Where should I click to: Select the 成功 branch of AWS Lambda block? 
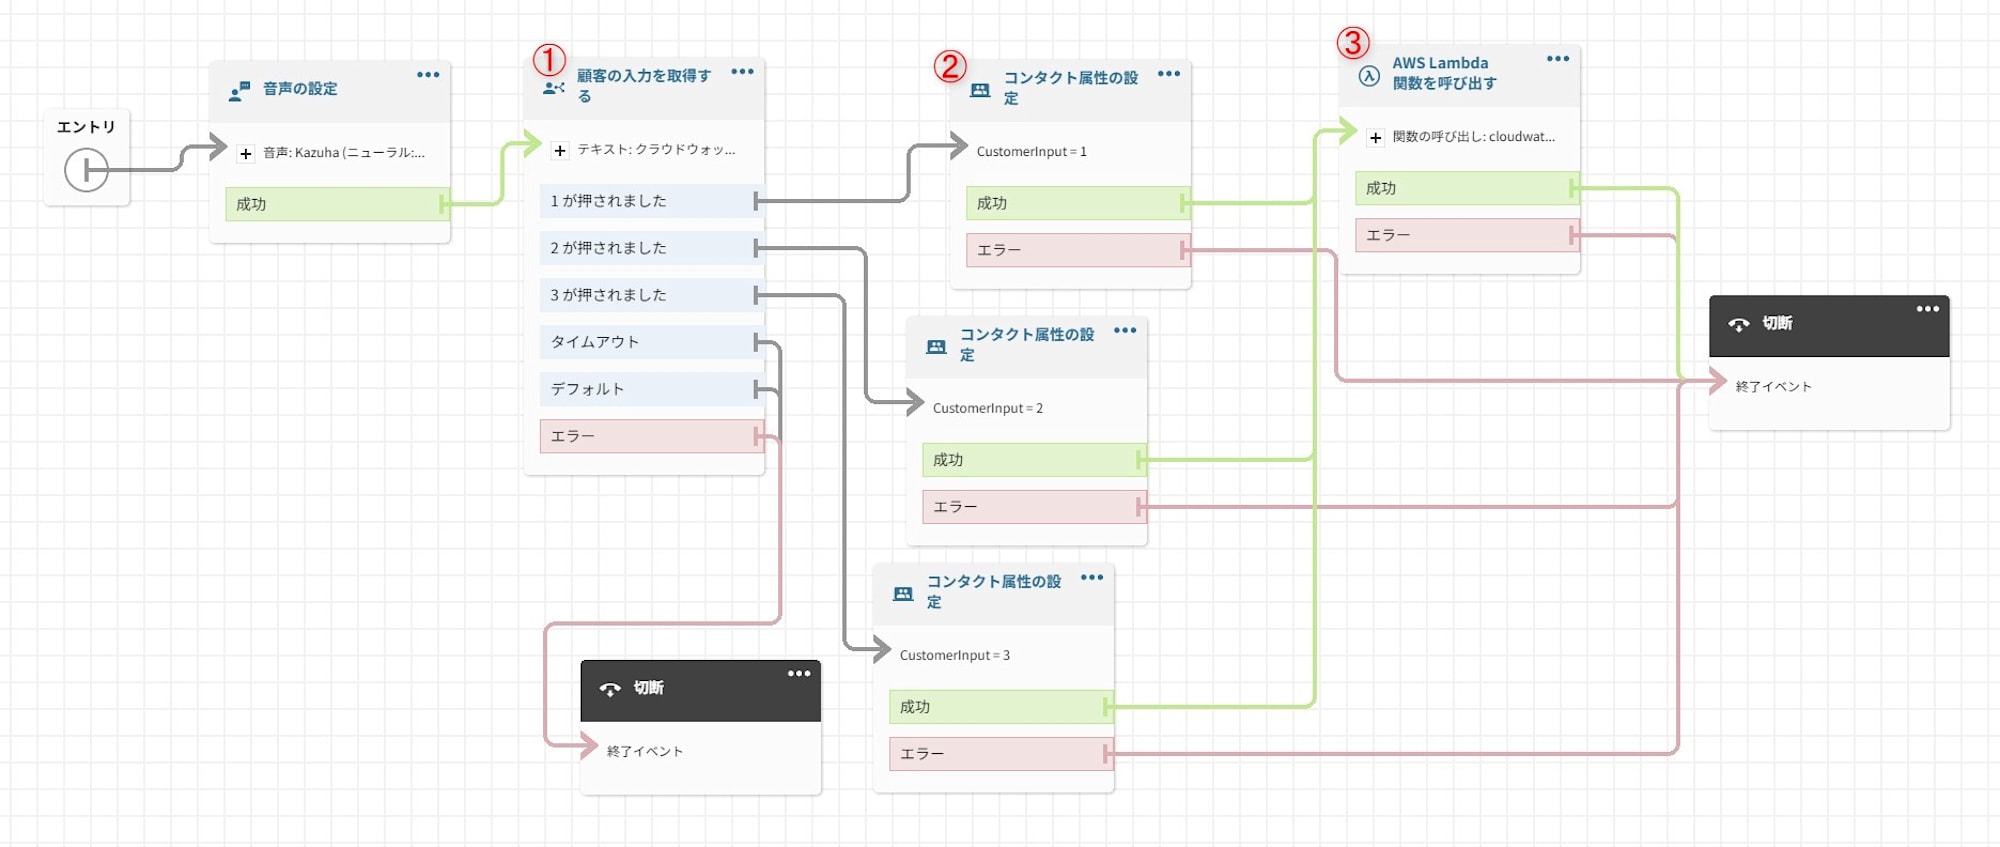[x=1467, y=188]
